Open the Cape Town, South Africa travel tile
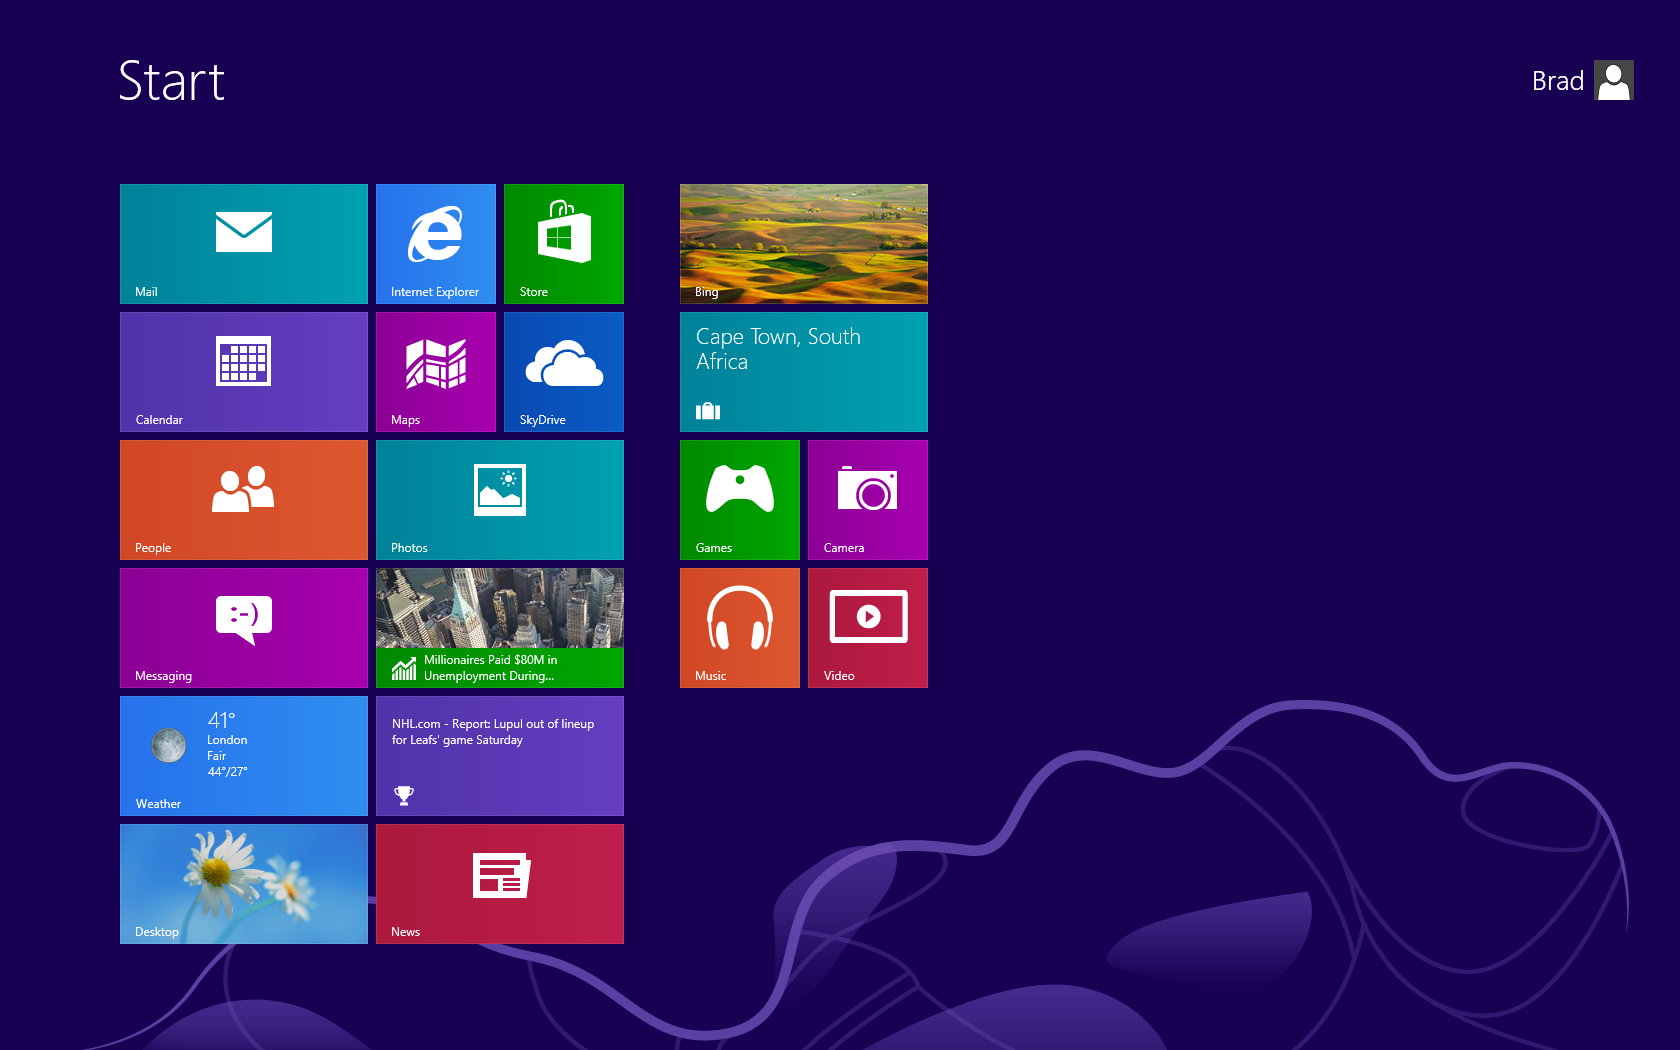This screenshot has width=1680, height=1050. (x=803, y=371)
